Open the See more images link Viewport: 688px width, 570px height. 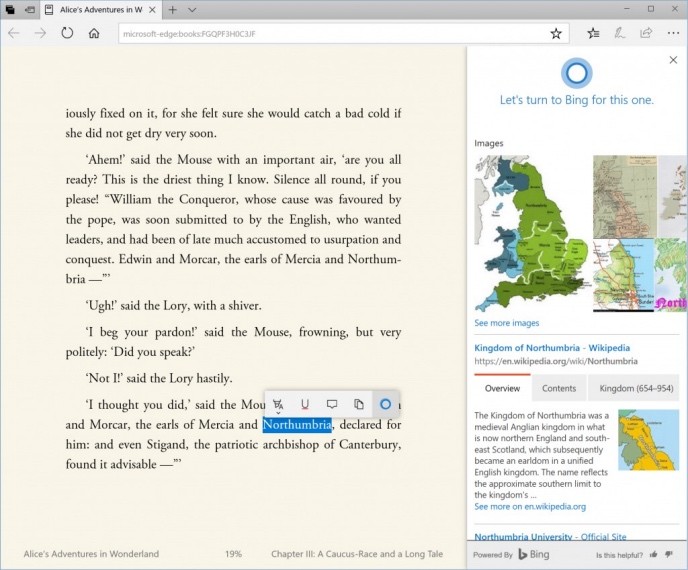click(506, 323)
